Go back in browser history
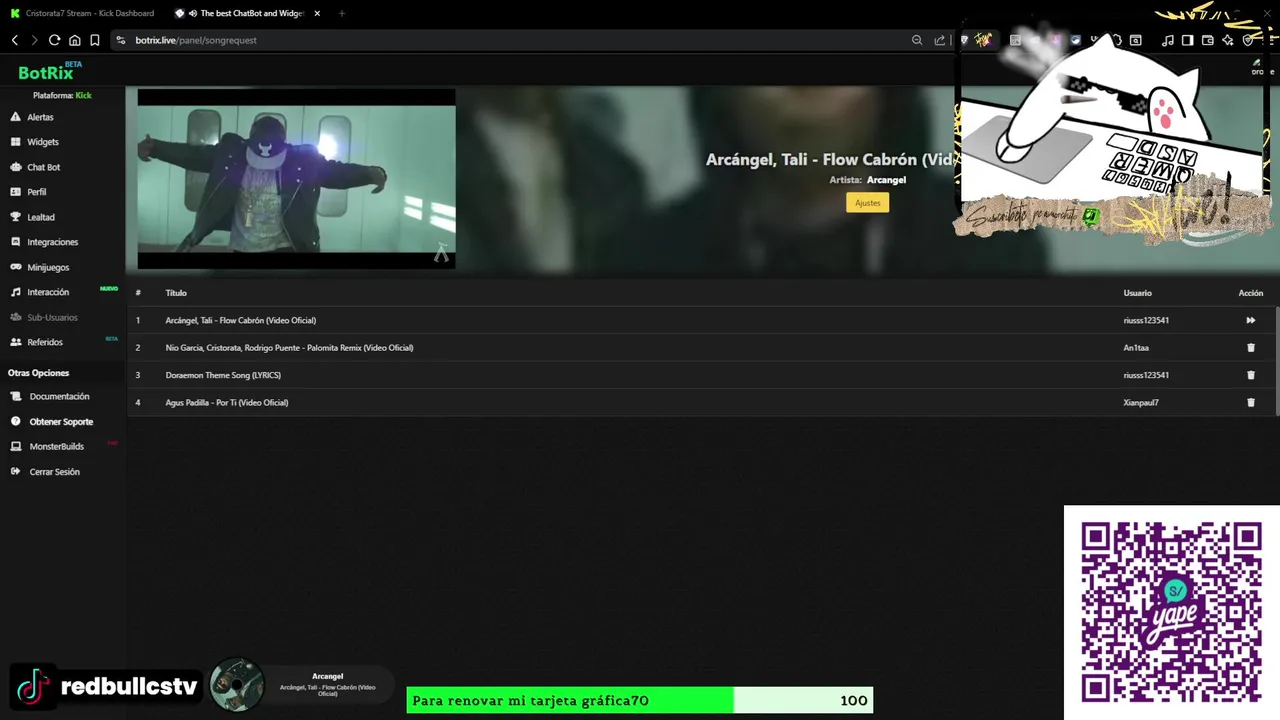This screenshot has width=1280, height=720. [x=15, y=40]
